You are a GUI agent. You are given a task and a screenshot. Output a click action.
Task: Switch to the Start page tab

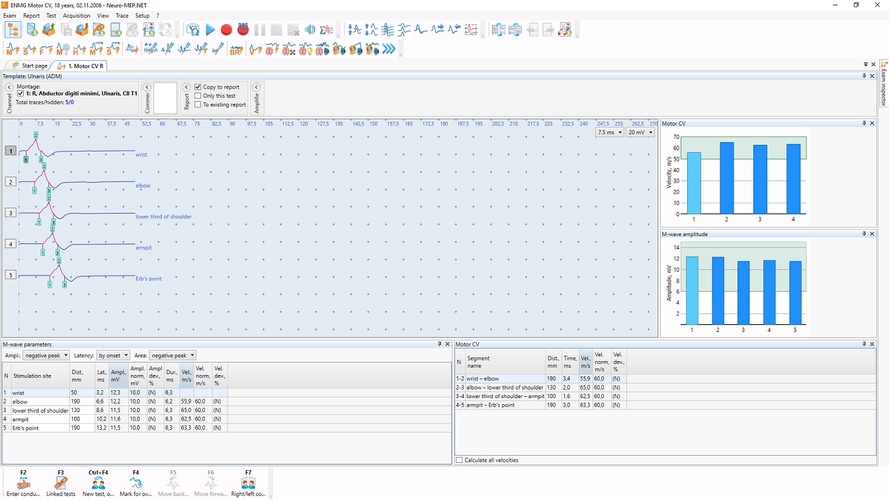(x=29, y=66)
